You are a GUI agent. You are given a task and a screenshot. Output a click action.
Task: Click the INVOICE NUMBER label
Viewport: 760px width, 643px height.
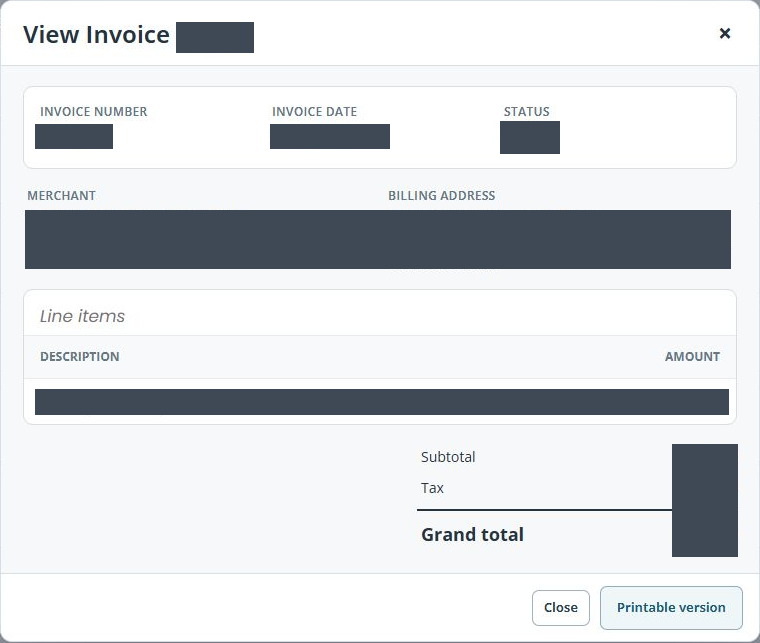tap(94, 111)
